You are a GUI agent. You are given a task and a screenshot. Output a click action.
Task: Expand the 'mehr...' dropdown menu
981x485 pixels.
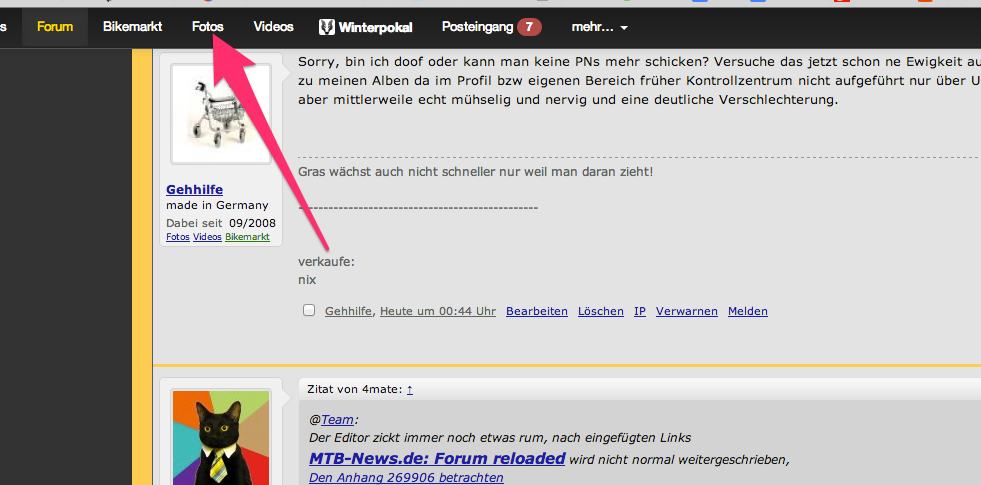599,27
